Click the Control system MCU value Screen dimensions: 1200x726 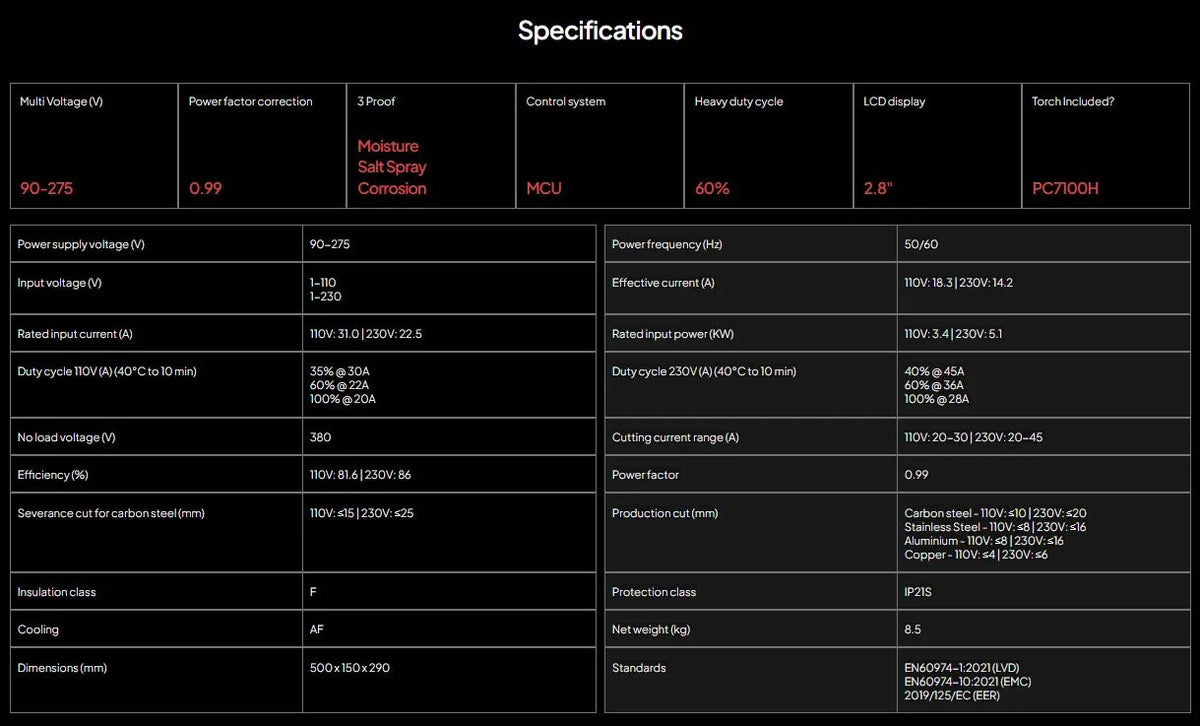pyautogui.click(x=544, y=188)
